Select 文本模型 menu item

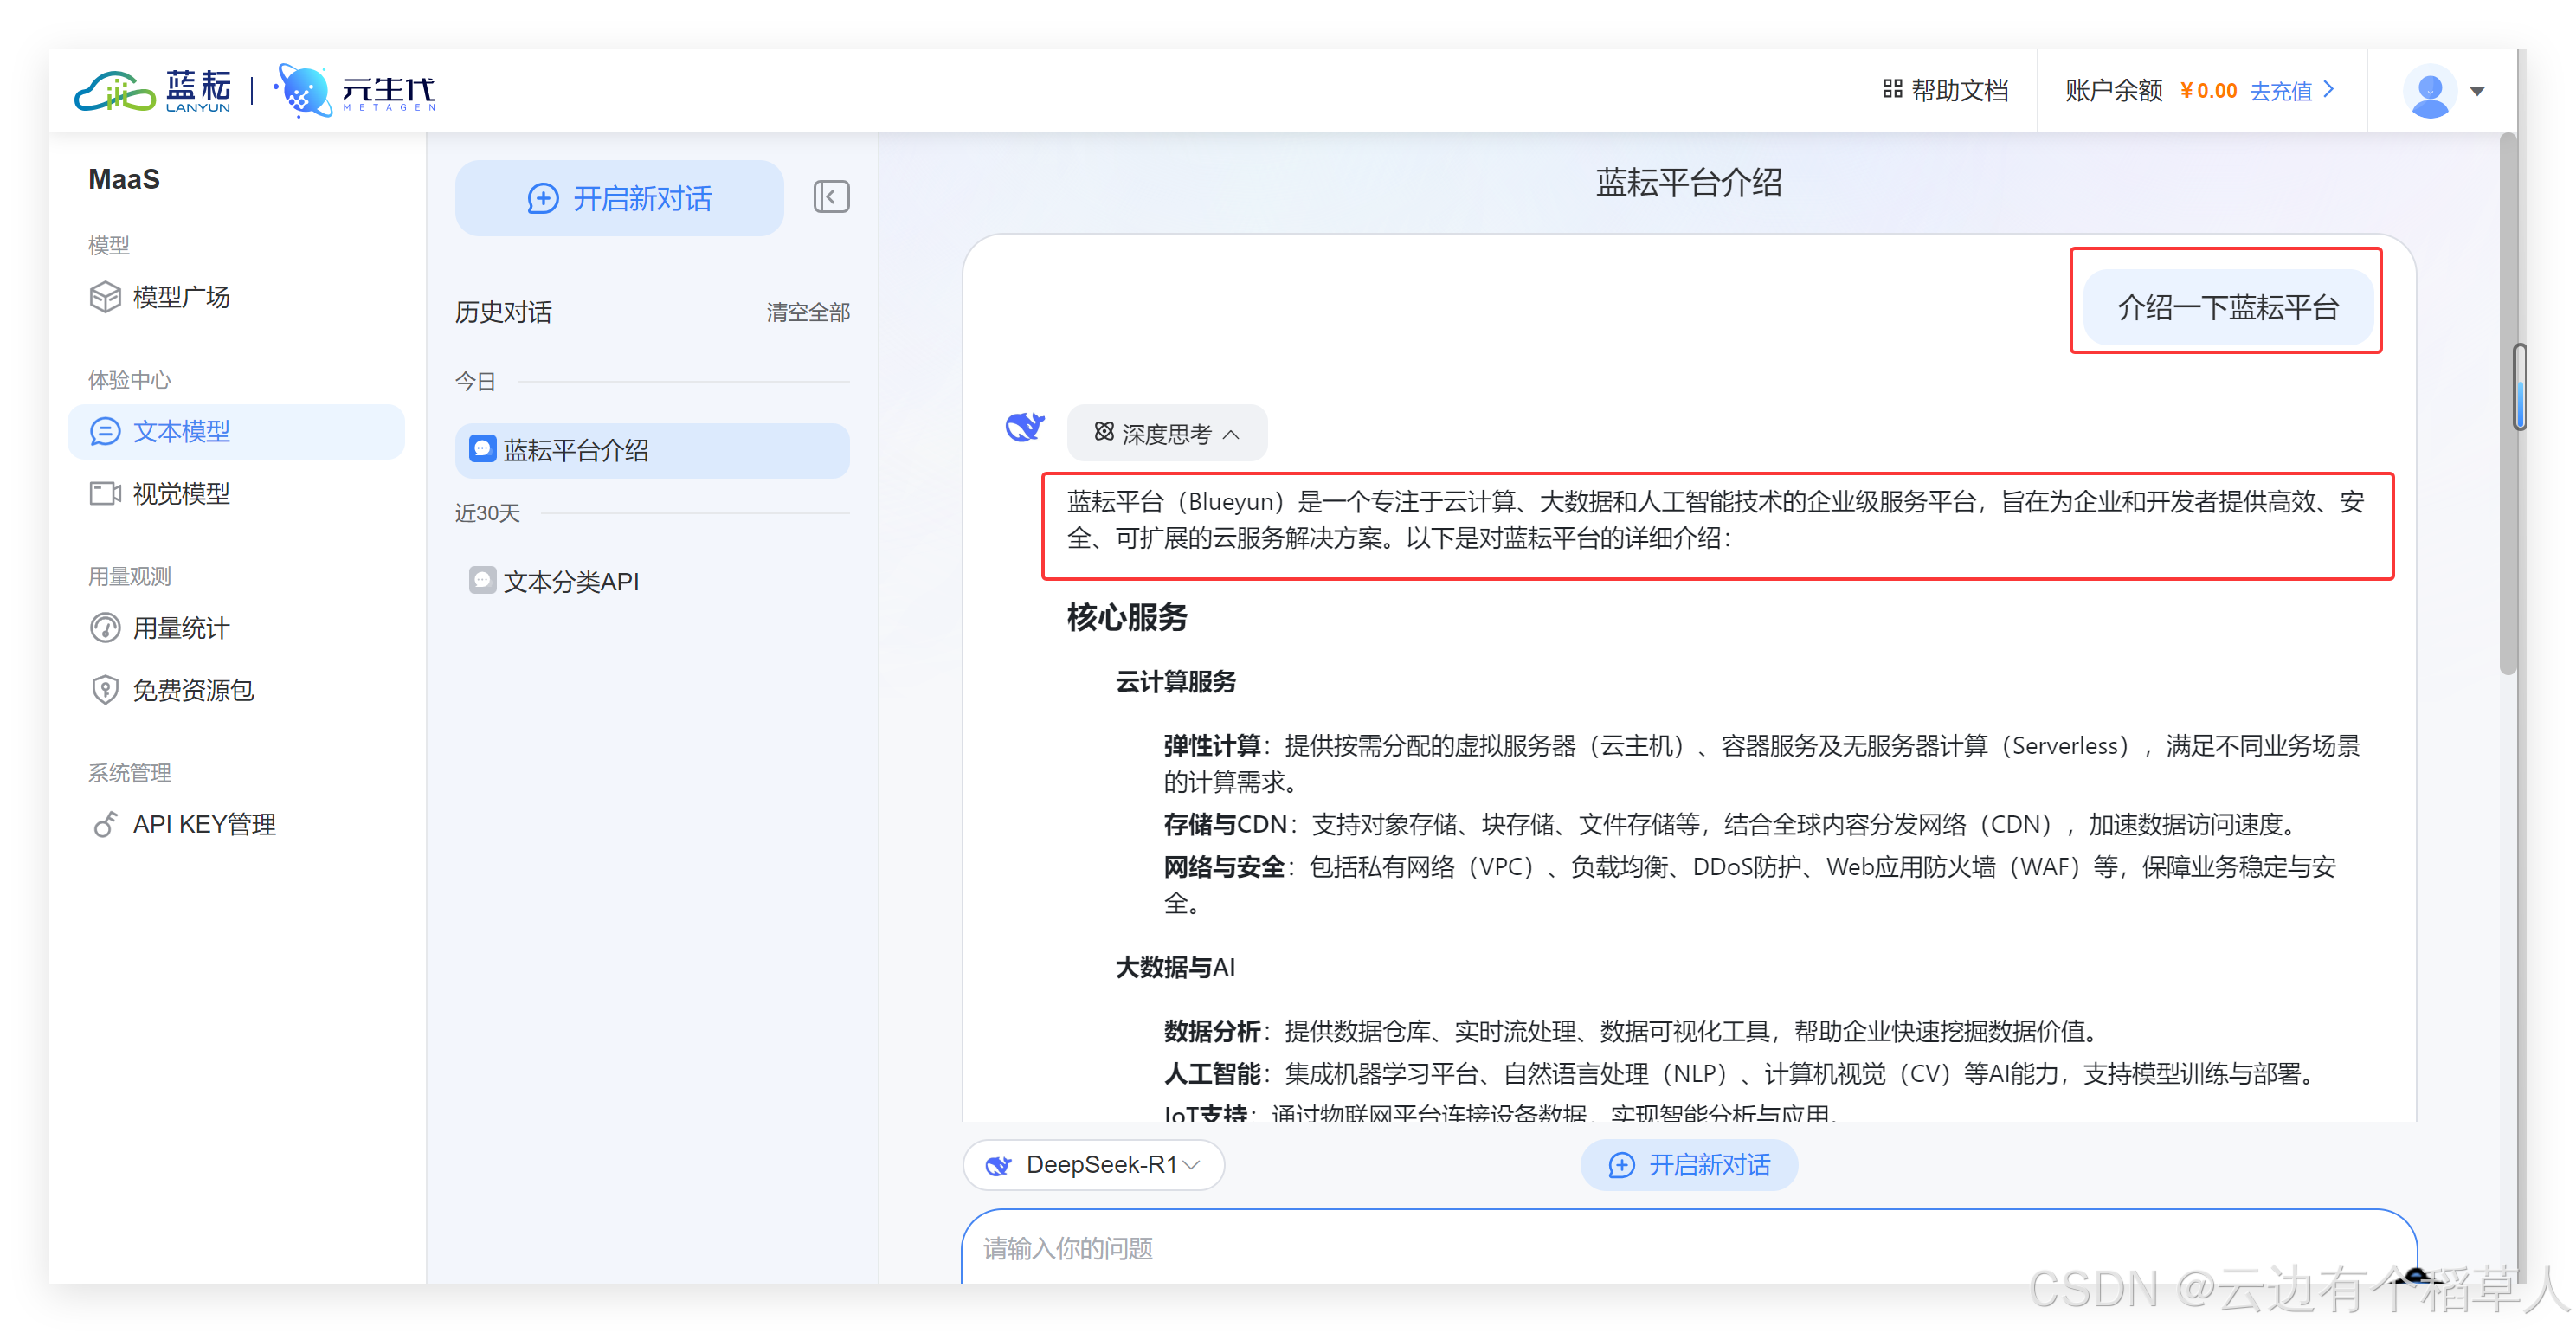click(x=180, y=431)
